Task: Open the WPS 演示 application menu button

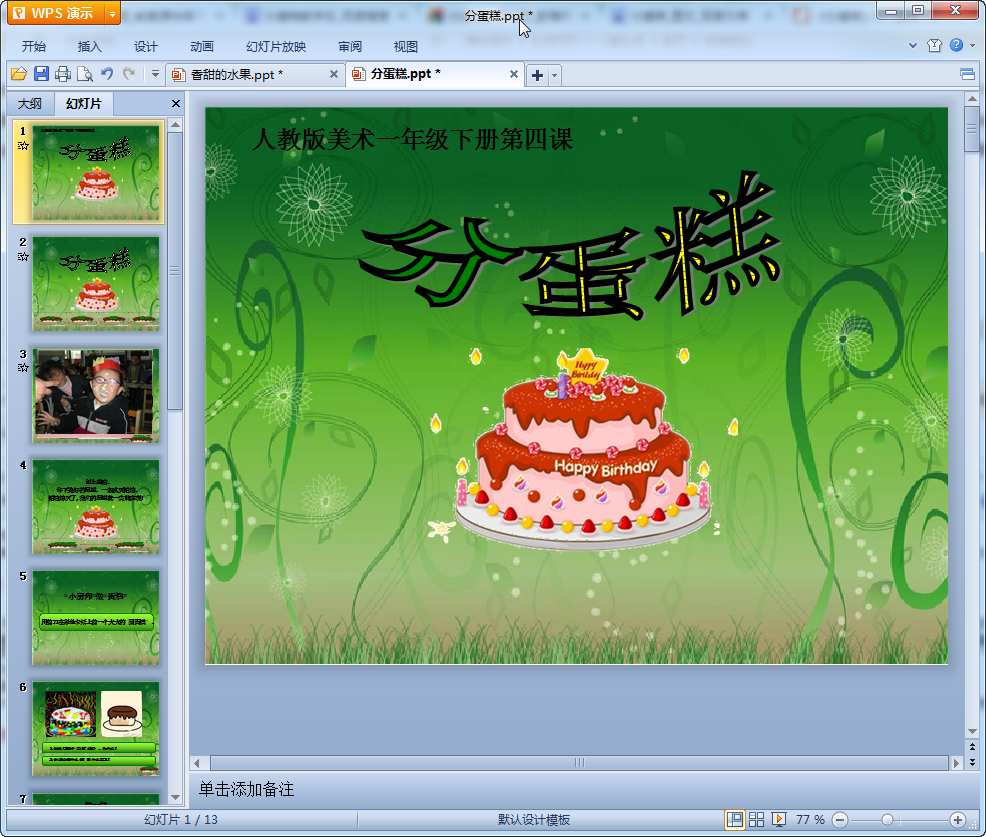Action: click(55, 13)
